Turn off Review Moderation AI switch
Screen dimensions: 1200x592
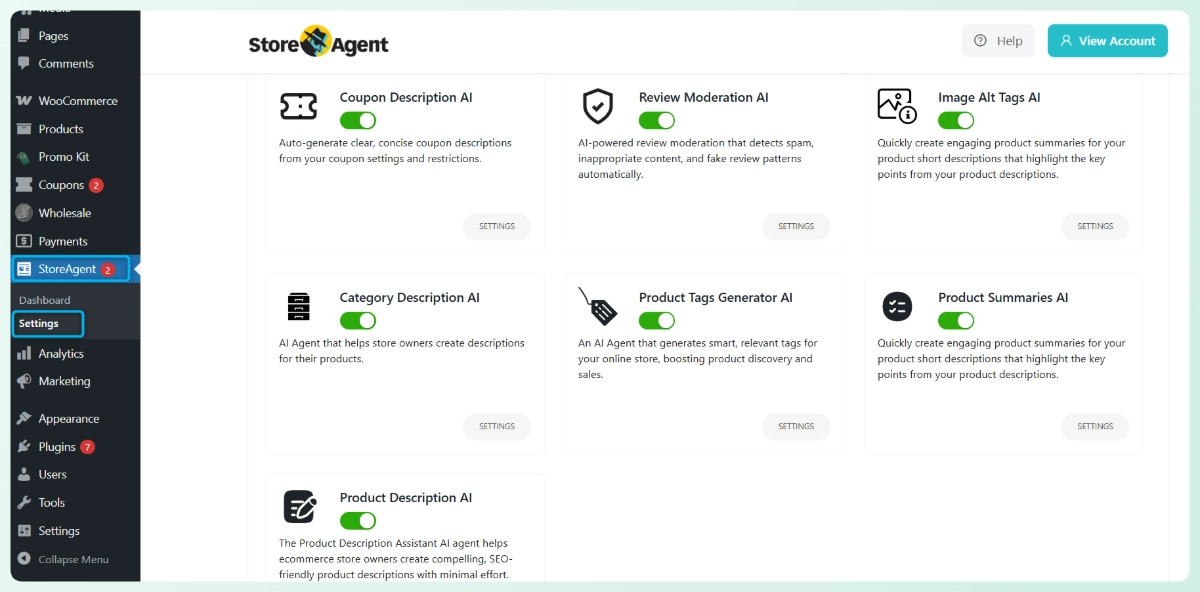(x=657, y=121)
